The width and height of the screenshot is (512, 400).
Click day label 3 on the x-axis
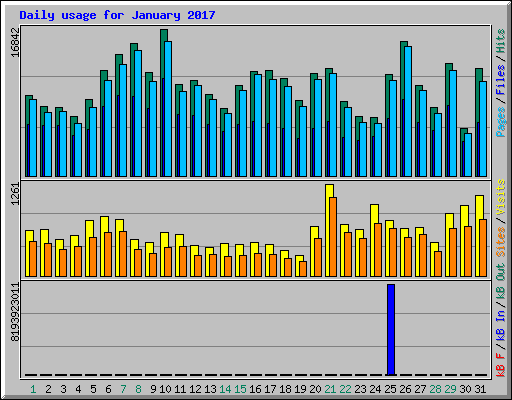click(x=63, y=389)
